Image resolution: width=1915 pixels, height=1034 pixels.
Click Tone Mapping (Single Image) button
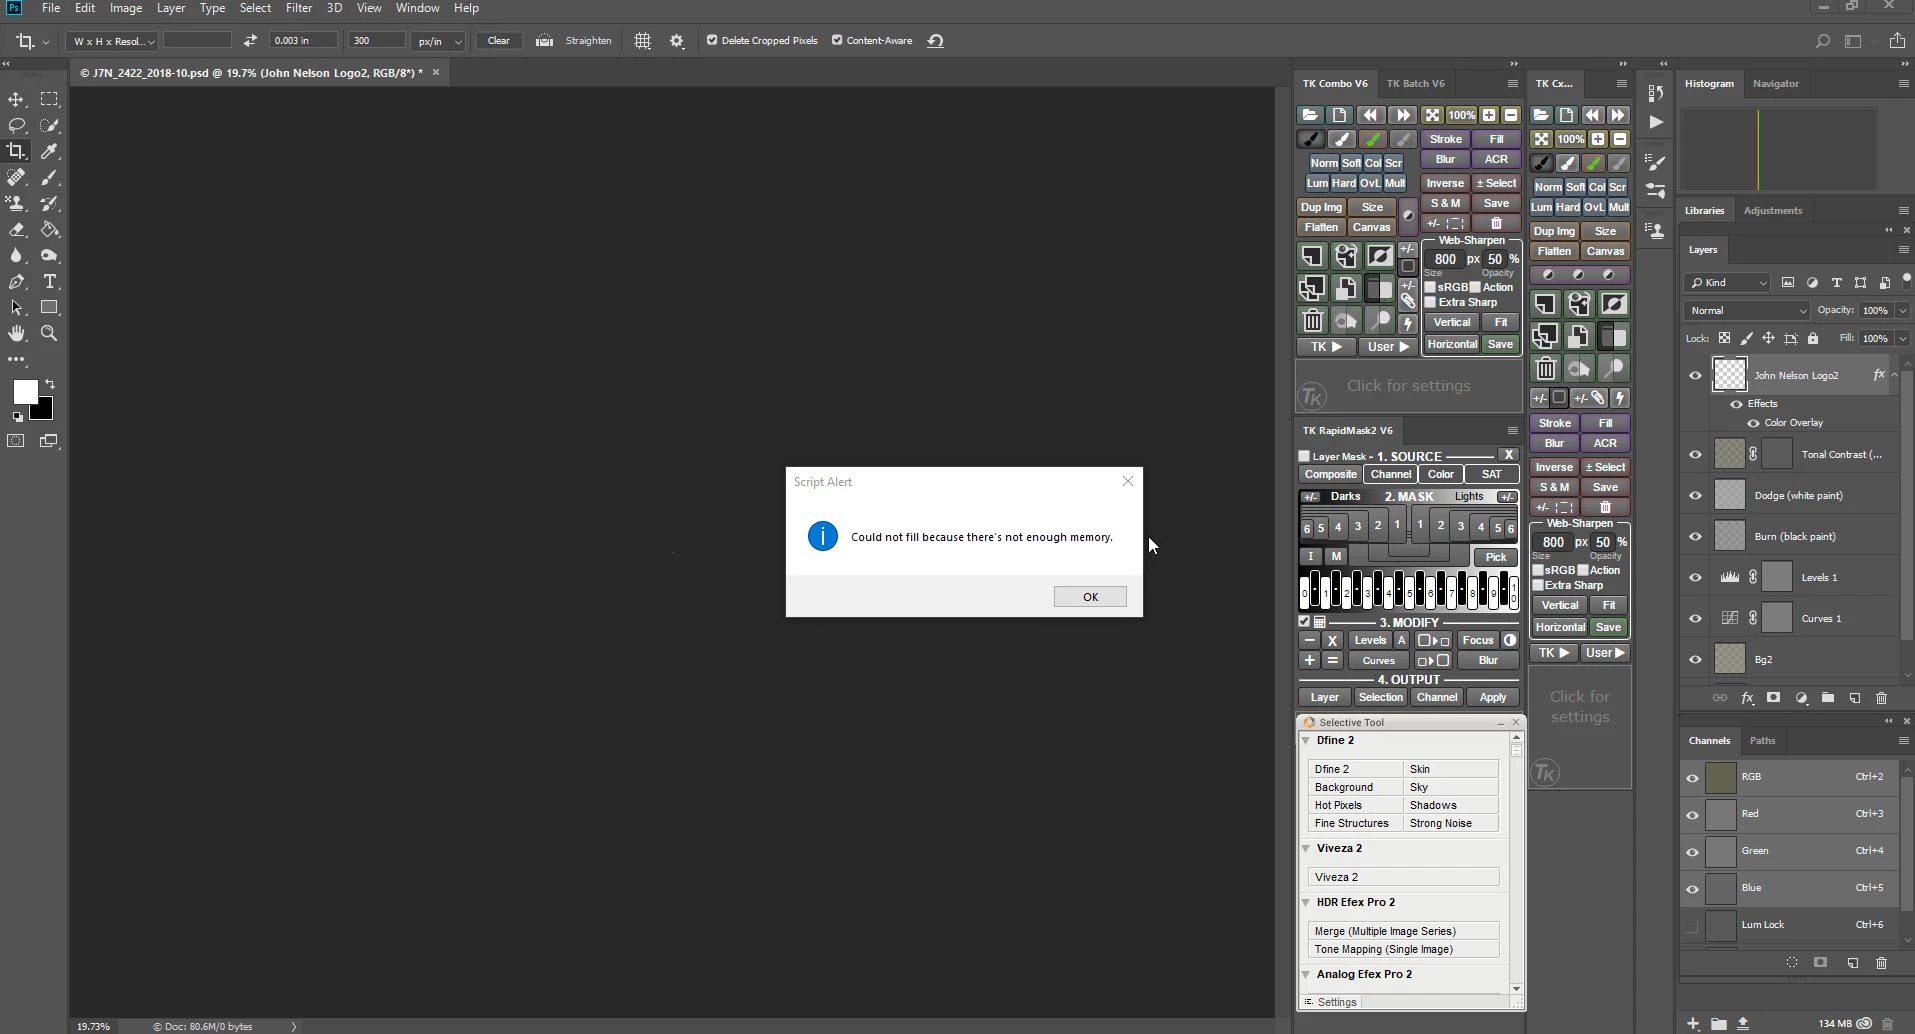tap(1403, 950)
